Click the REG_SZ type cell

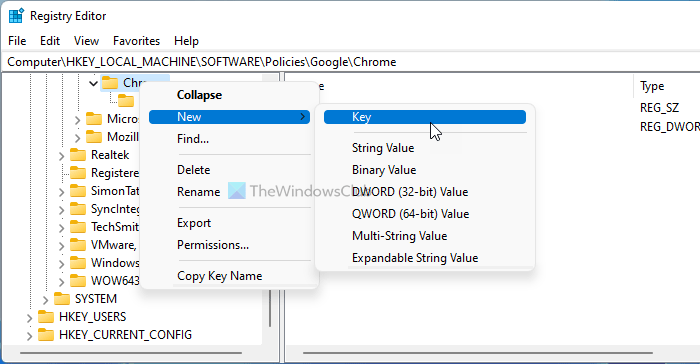click(659, 108)
